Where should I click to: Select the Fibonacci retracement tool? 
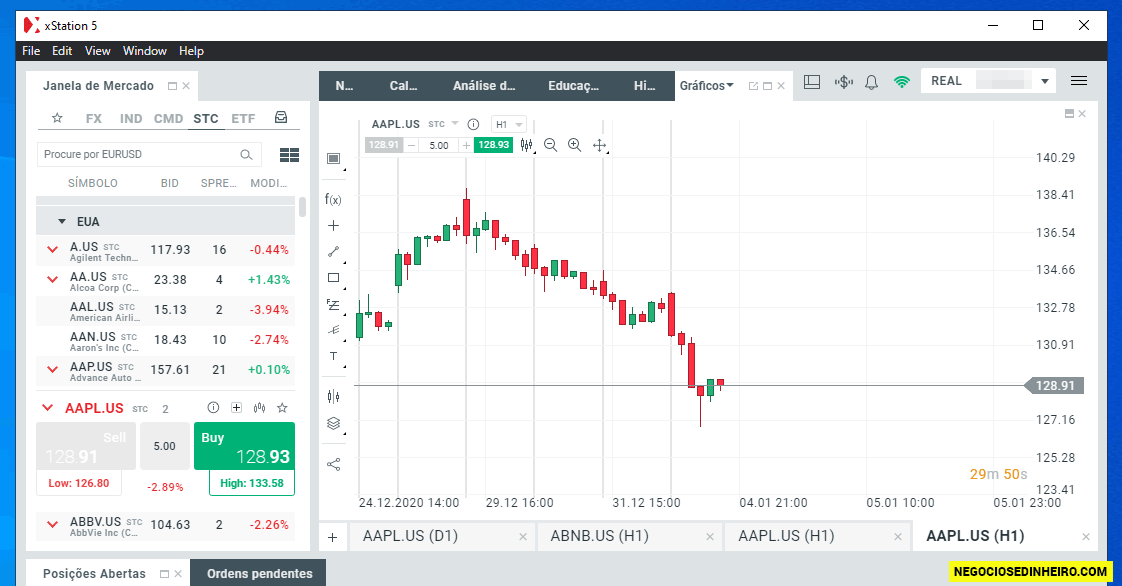coord(333,304)
